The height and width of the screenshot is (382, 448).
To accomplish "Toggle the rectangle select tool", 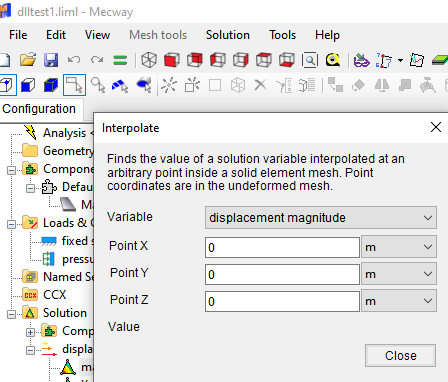I will (x=74, y=85).
